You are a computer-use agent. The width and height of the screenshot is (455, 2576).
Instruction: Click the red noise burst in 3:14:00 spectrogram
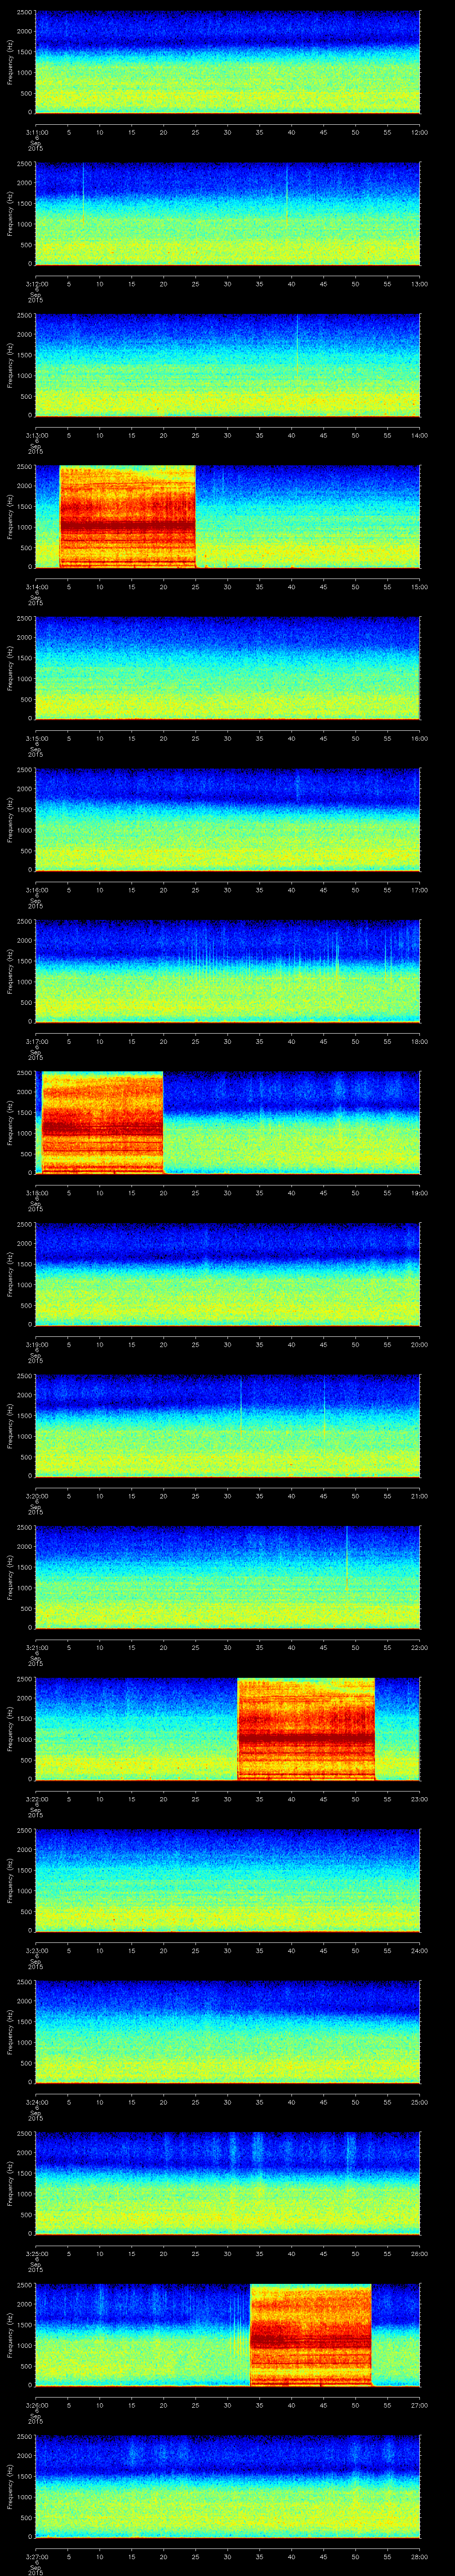click(127, 516)
